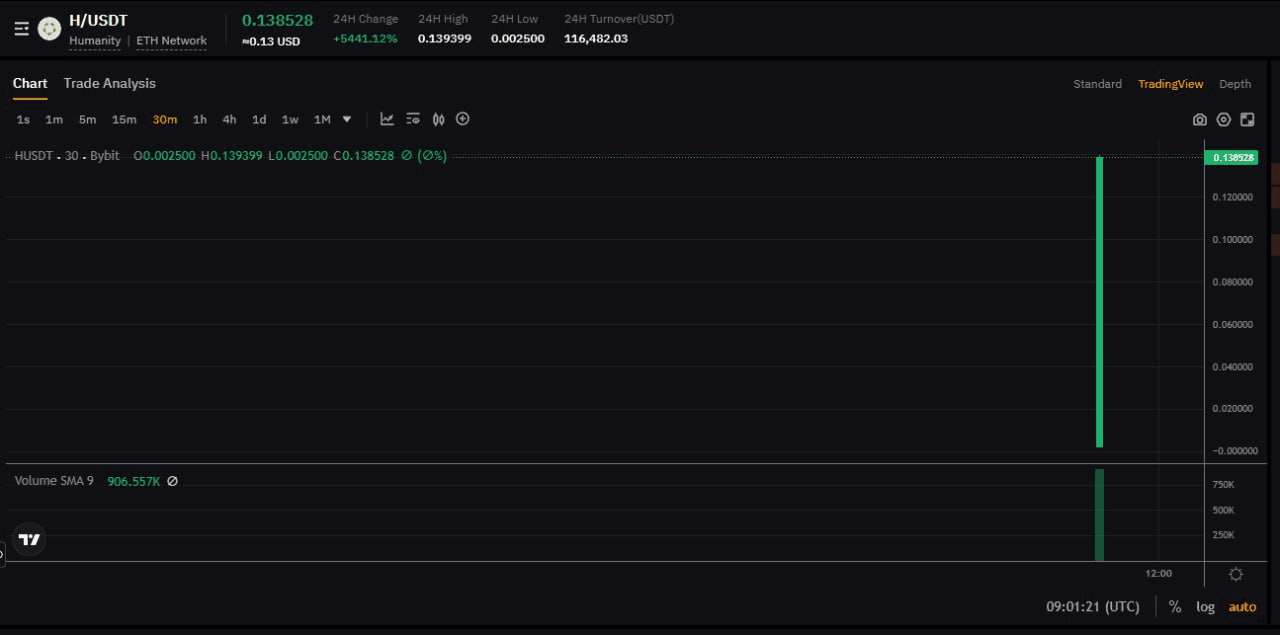
Task: Click the H/USDT trading pair title
Action: pos(98,20)
